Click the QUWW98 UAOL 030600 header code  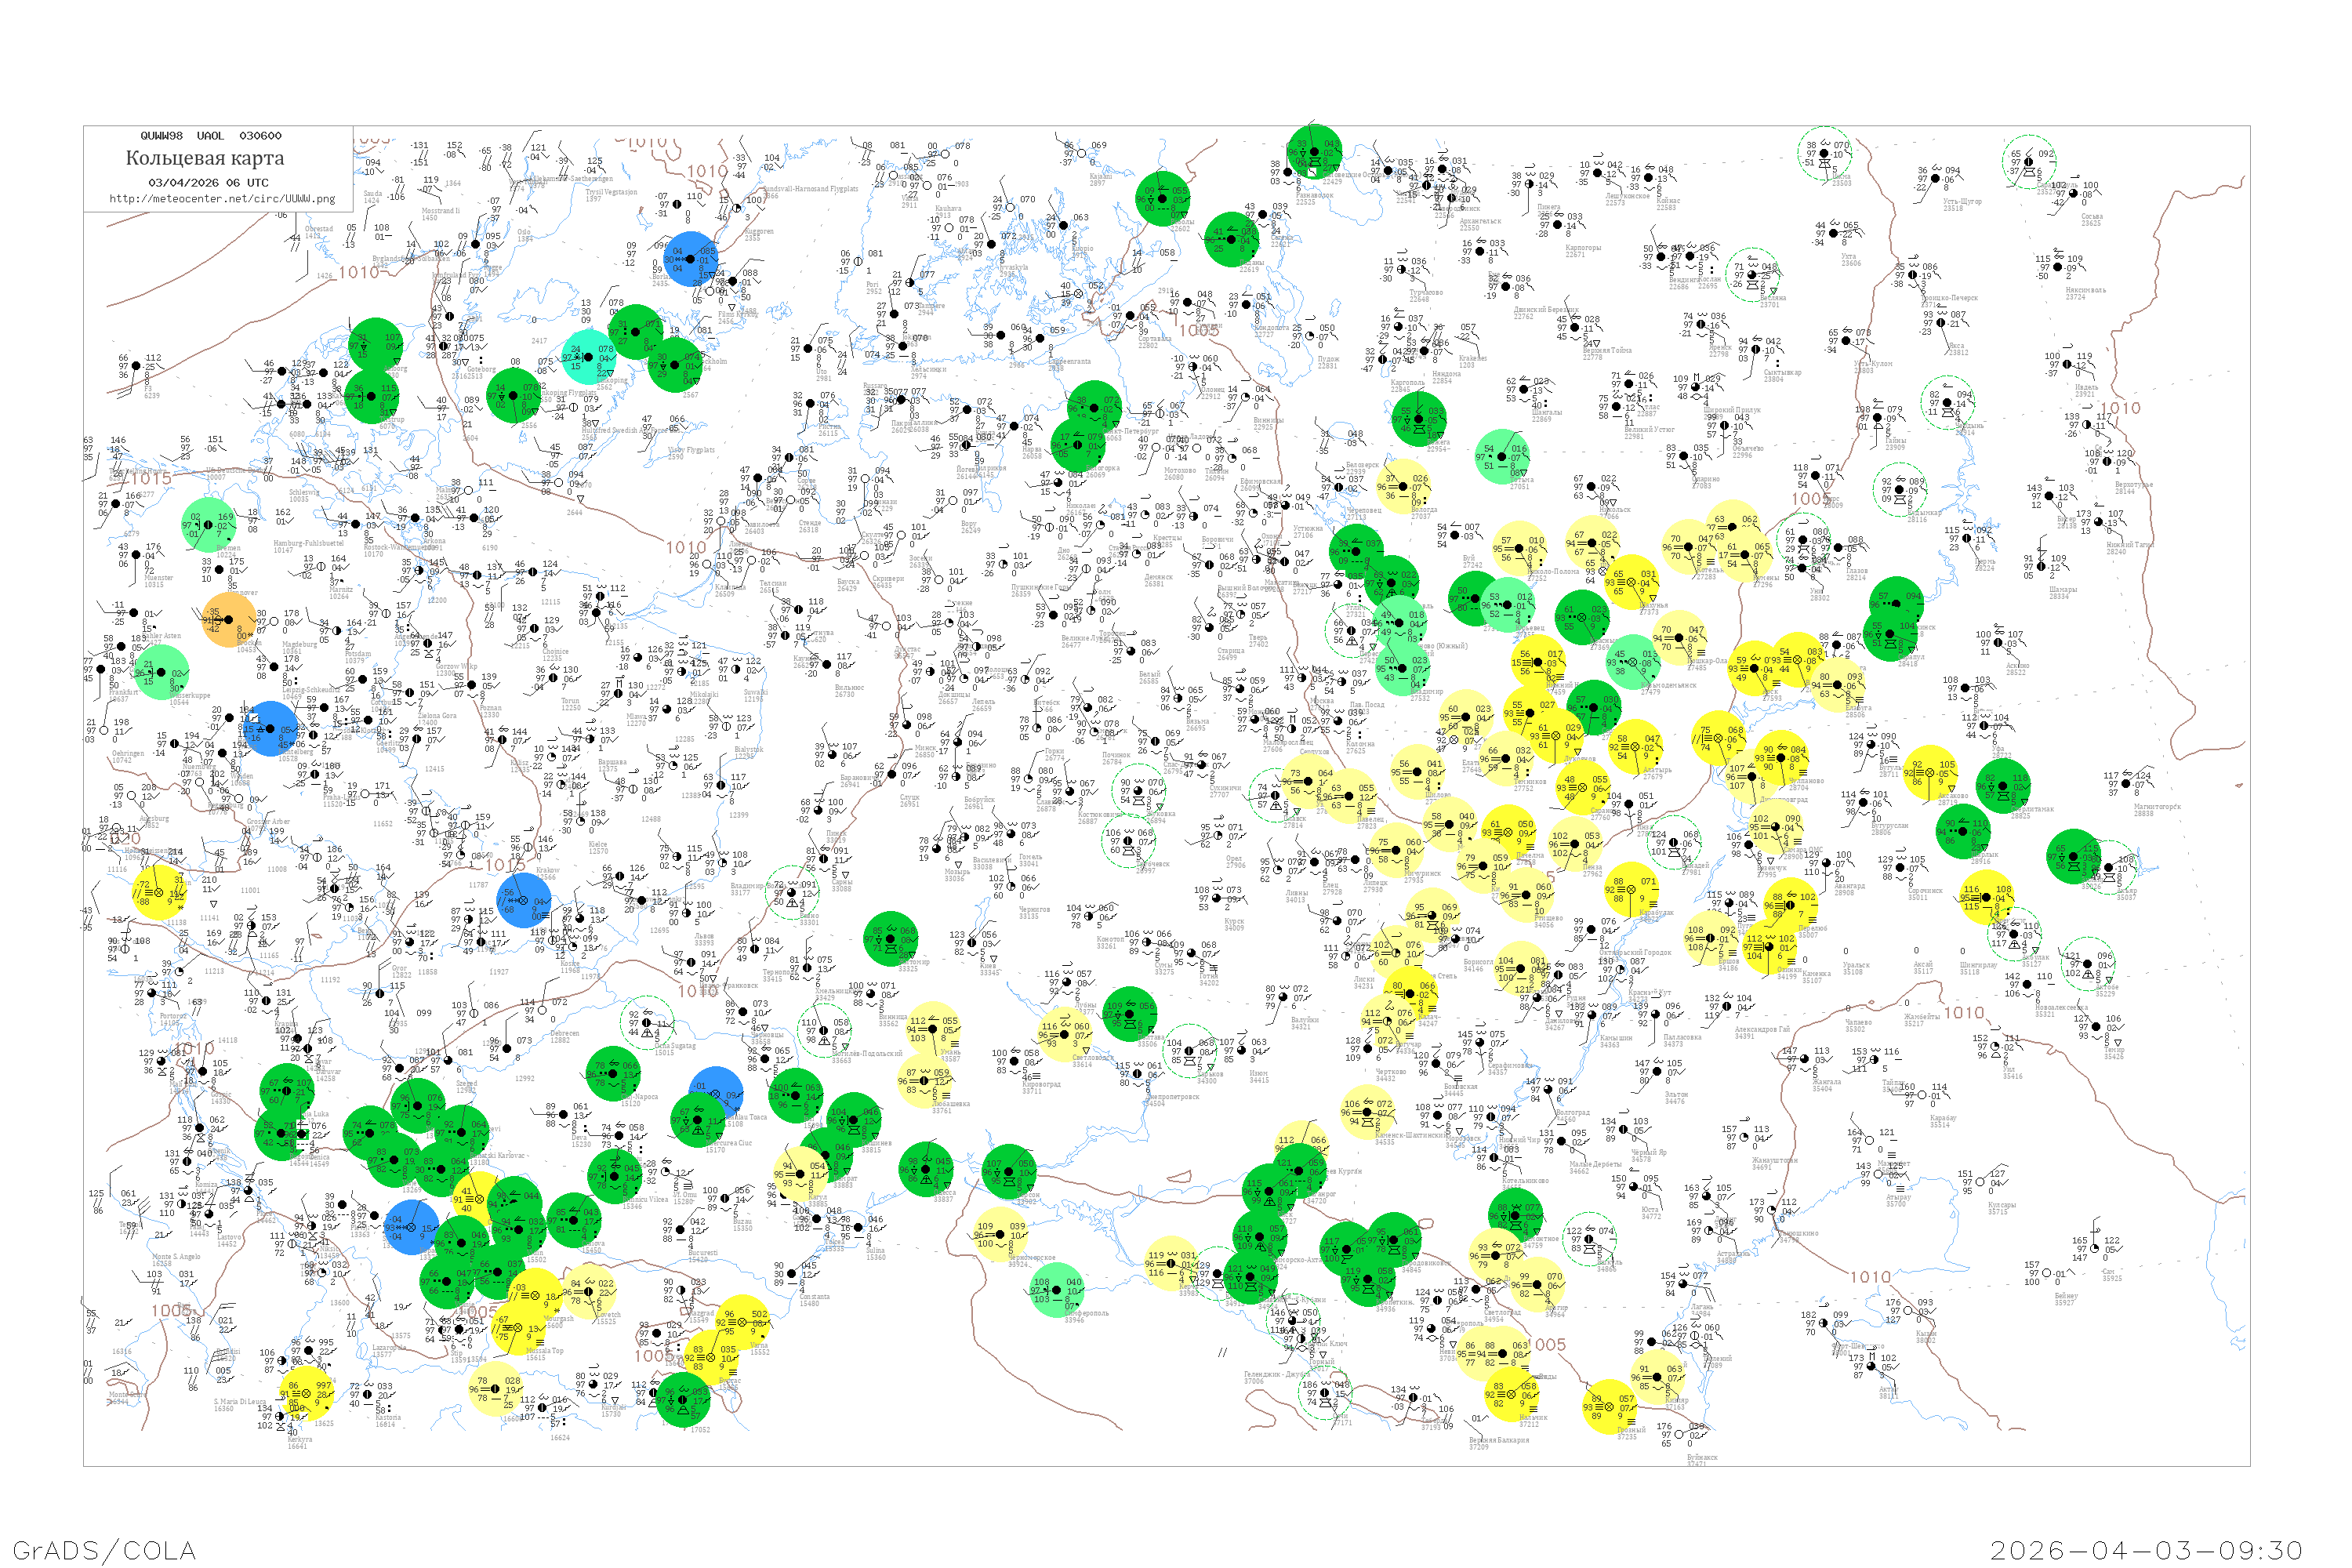click(x=211, y=136)
